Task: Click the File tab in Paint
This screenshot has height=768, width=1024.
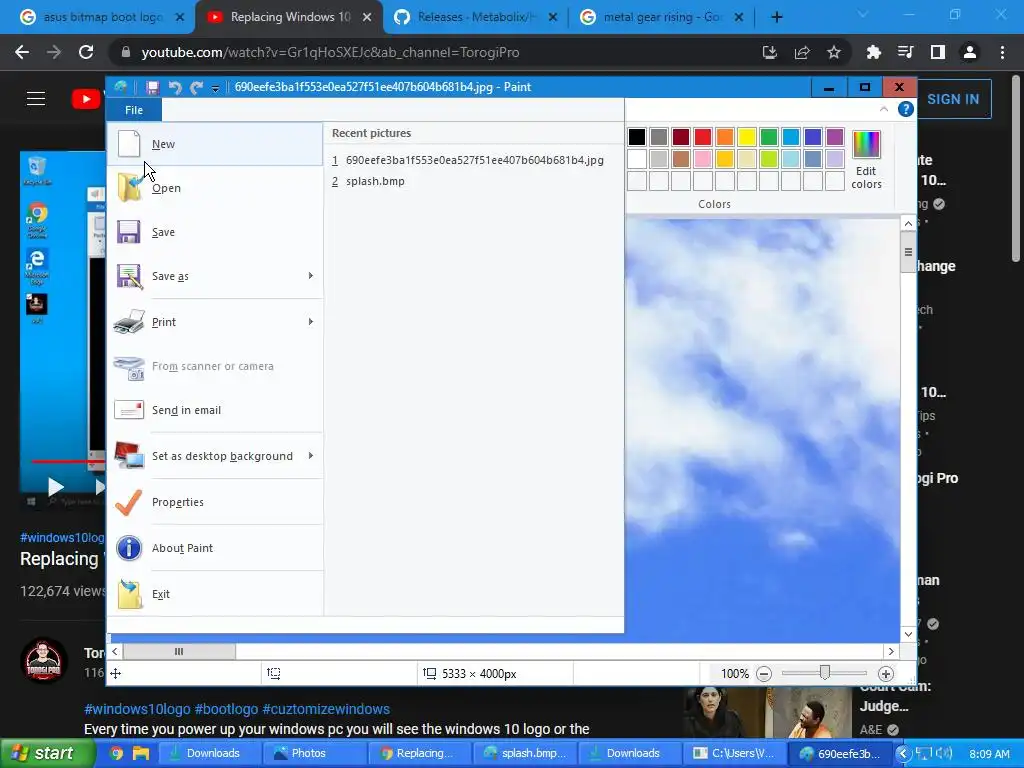Action: pyautogui.click(x=134, y=110)
